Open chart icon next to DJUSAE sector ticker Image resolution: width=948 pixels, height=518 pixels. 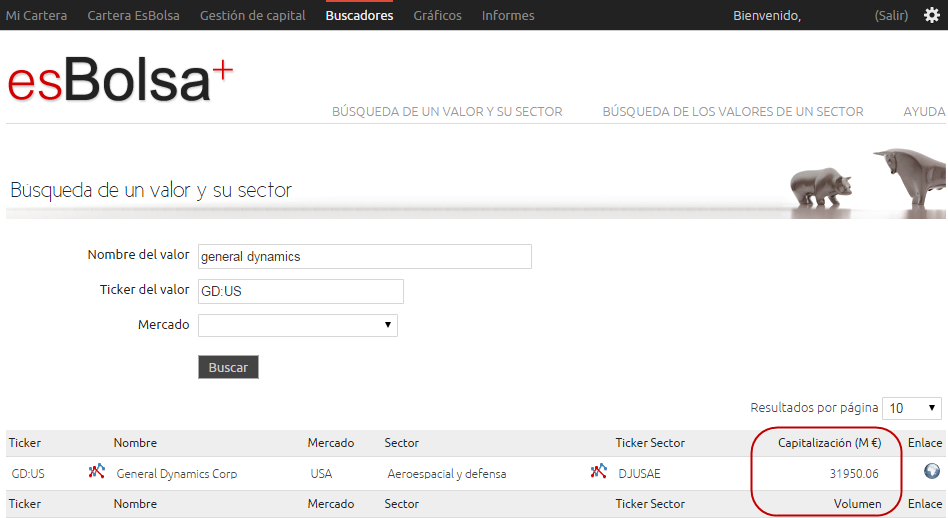(x=599, y=471)
